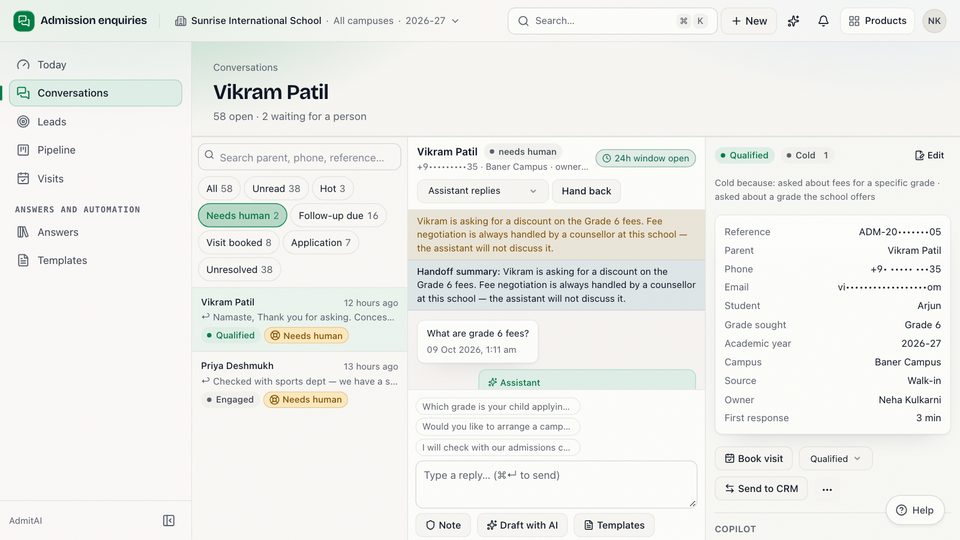Click Search parent, phone, reference field
Screen dimensions: 960x540
(299, 157)
